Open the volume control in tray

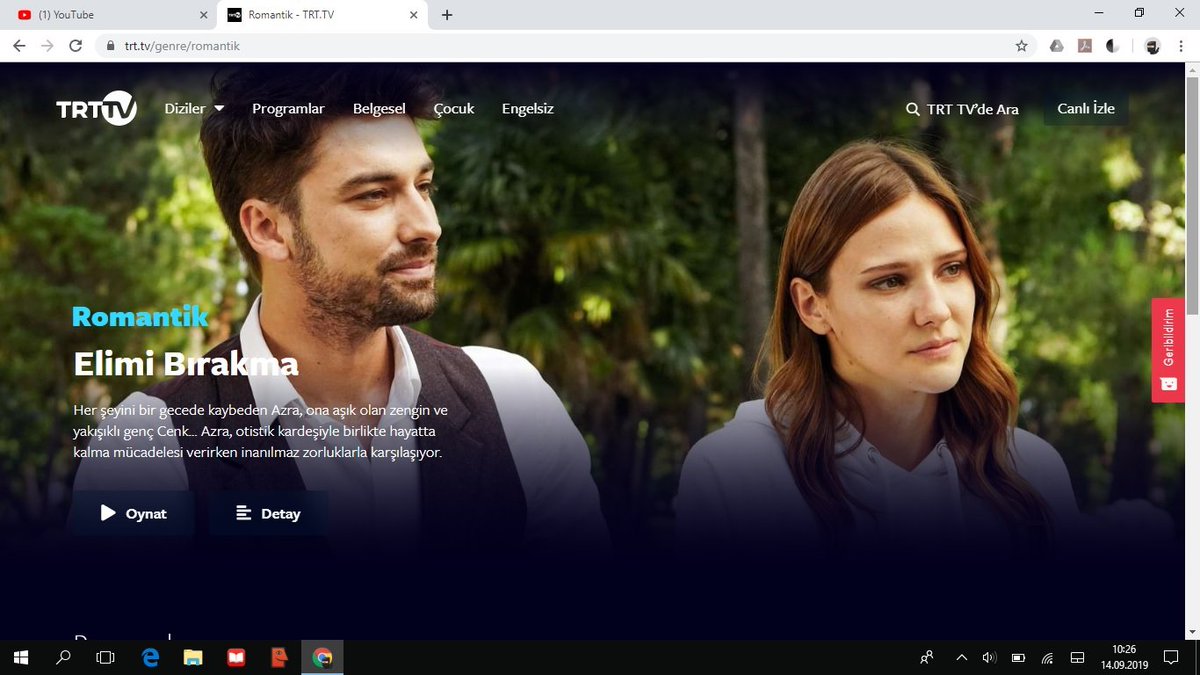pyautogui.click(x=990, y=657)
